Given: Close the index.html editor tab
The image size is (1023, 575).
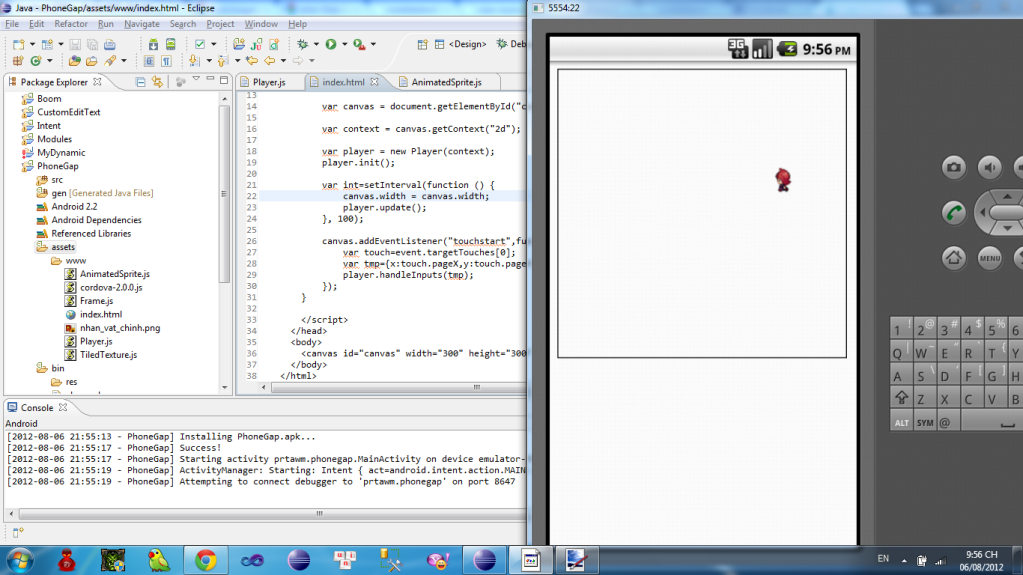Looking at the screenshot, I should pyautogui.click(x=374, y=82).
